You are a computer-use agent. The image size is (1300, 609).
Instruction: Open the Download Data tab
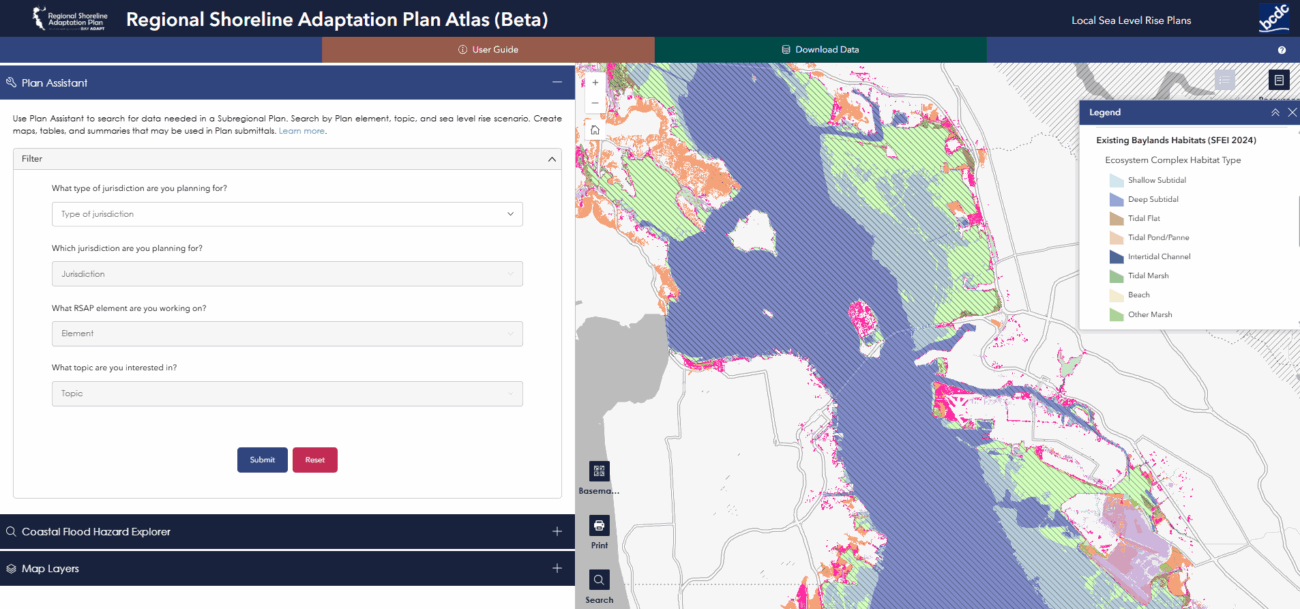pos(820,50)
